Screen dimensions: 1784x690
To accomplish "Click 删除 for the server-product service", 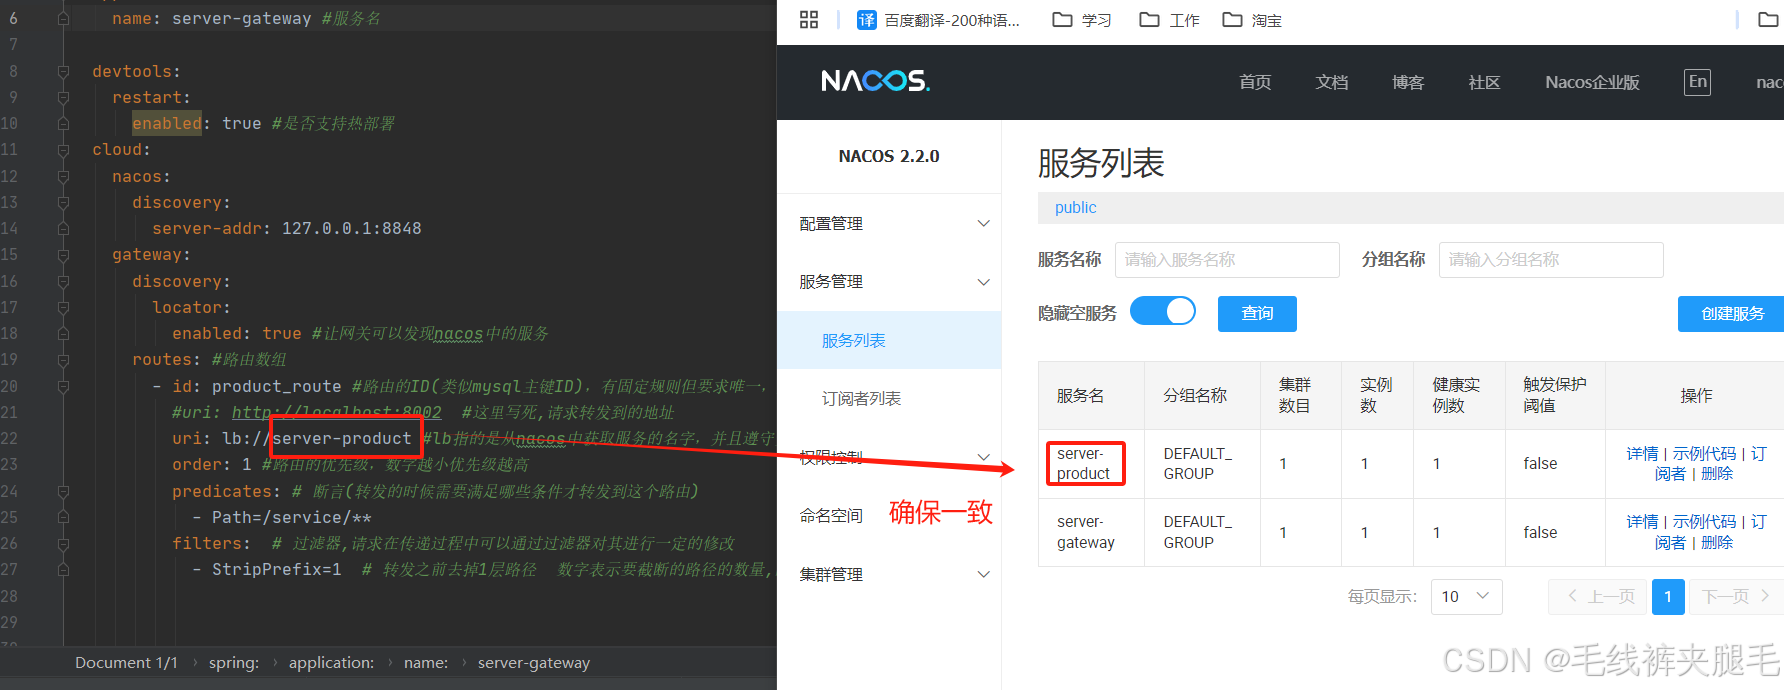I will pyautogui.click(x=1717, y=473).
